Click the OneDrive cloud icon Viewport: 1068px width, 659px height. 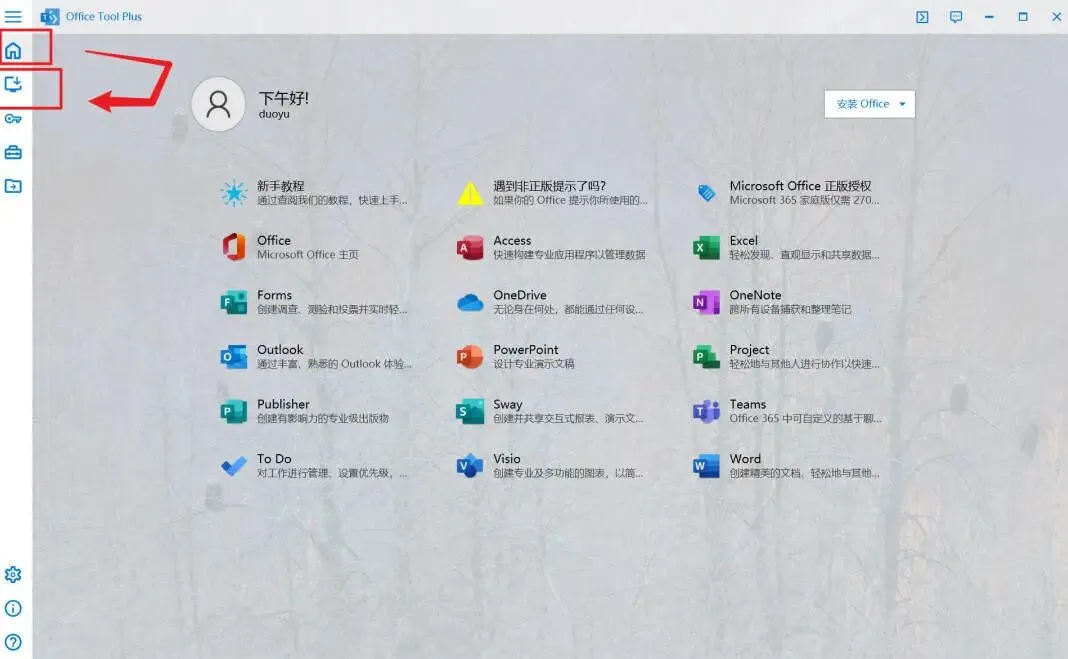pyautogui.click(x=470, y=302)
